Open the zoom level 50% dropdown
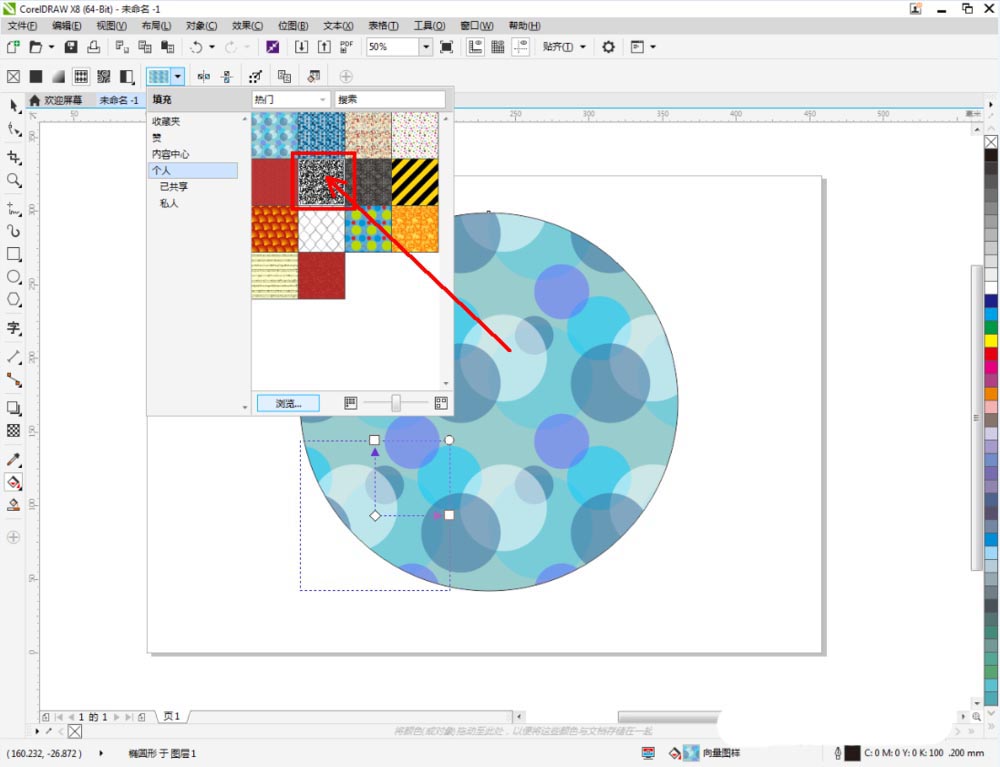The width and height of the screenshot is (1000, 767). (x=426, y=47)
